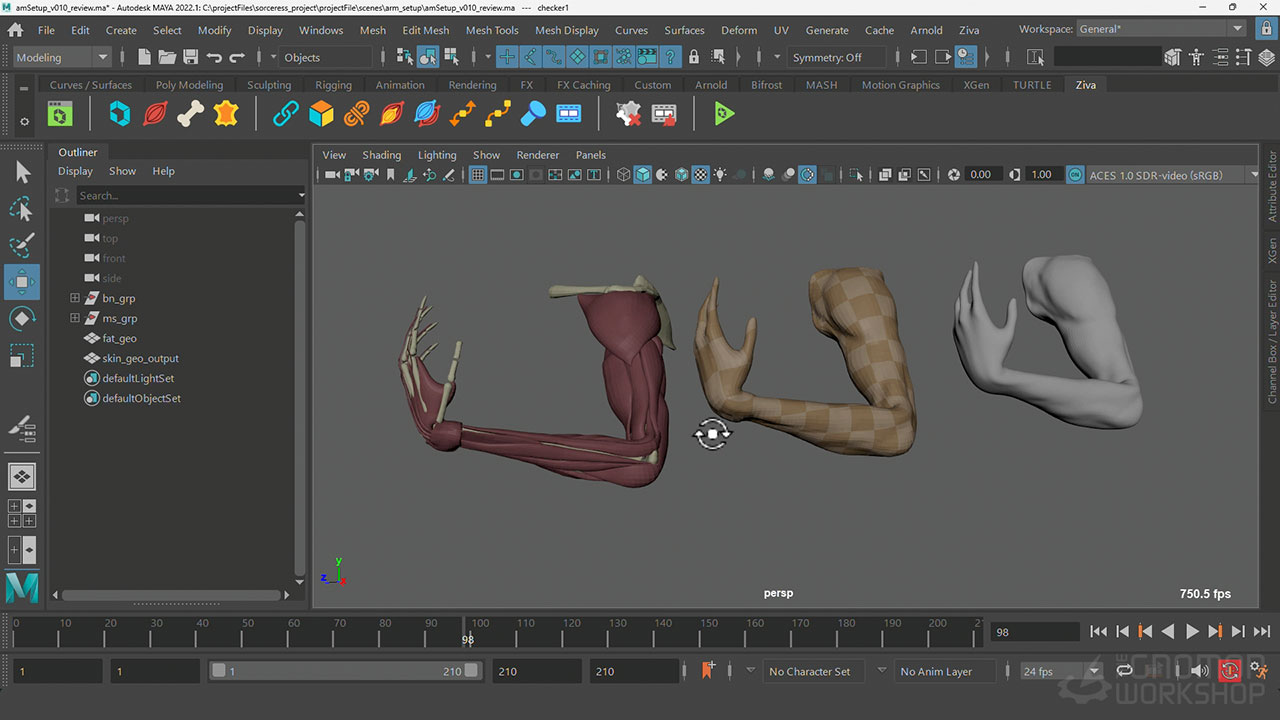Open the 24 fps frame rate dropdown

click(x=1060, y=671)
